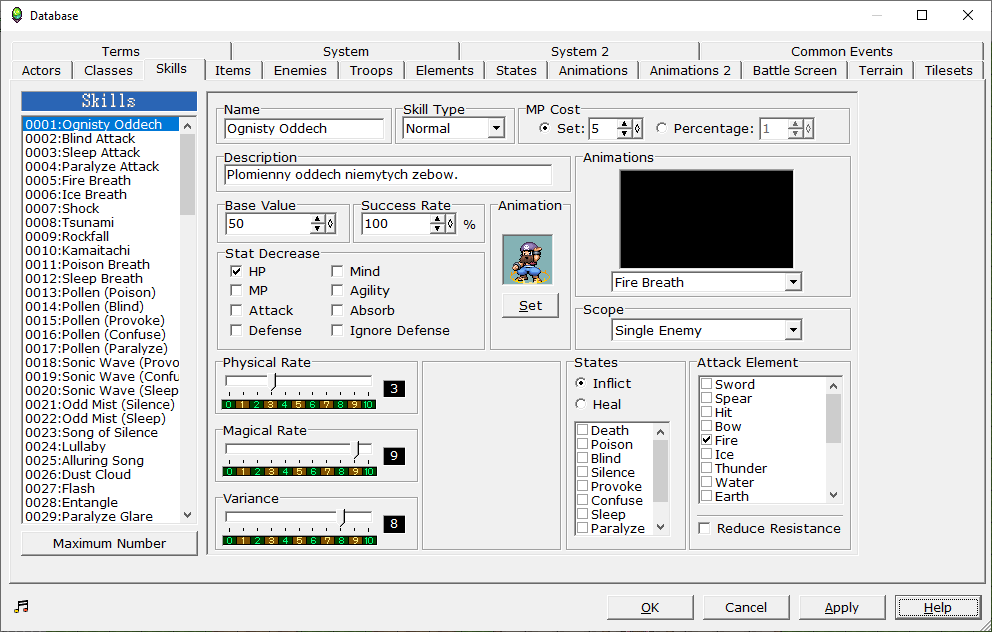Viewport: 992px width, 632px height.
Task: Click the States list scroll-up arrow
Action: coord(660,431)
